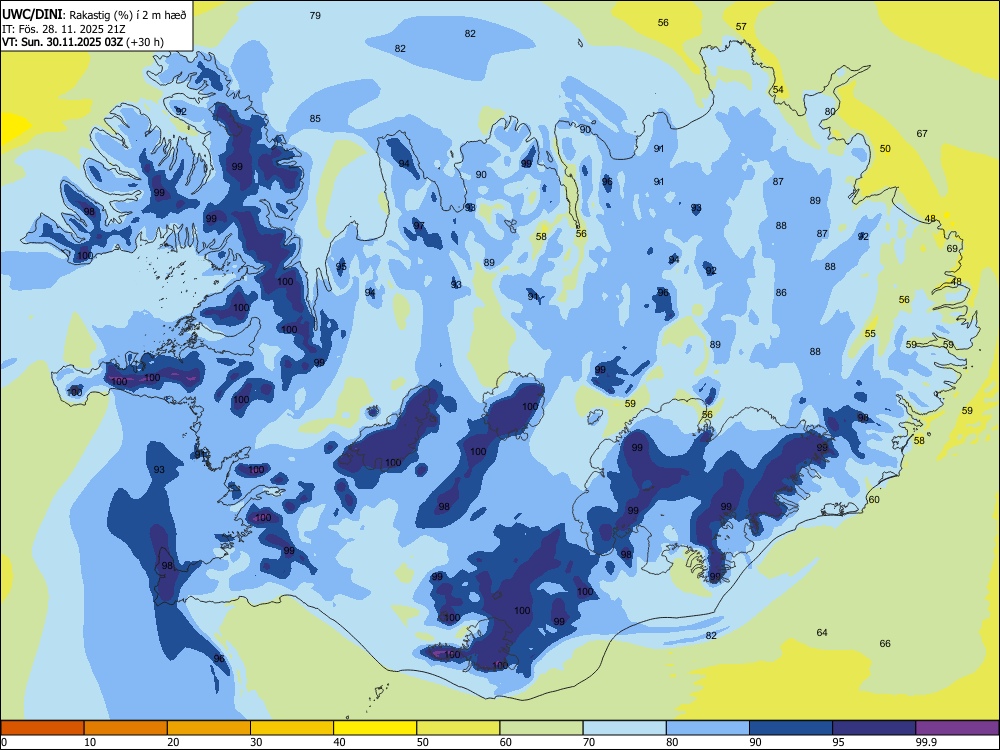Click the legend label 95
Screen dimensions: 1000x750
839,742
